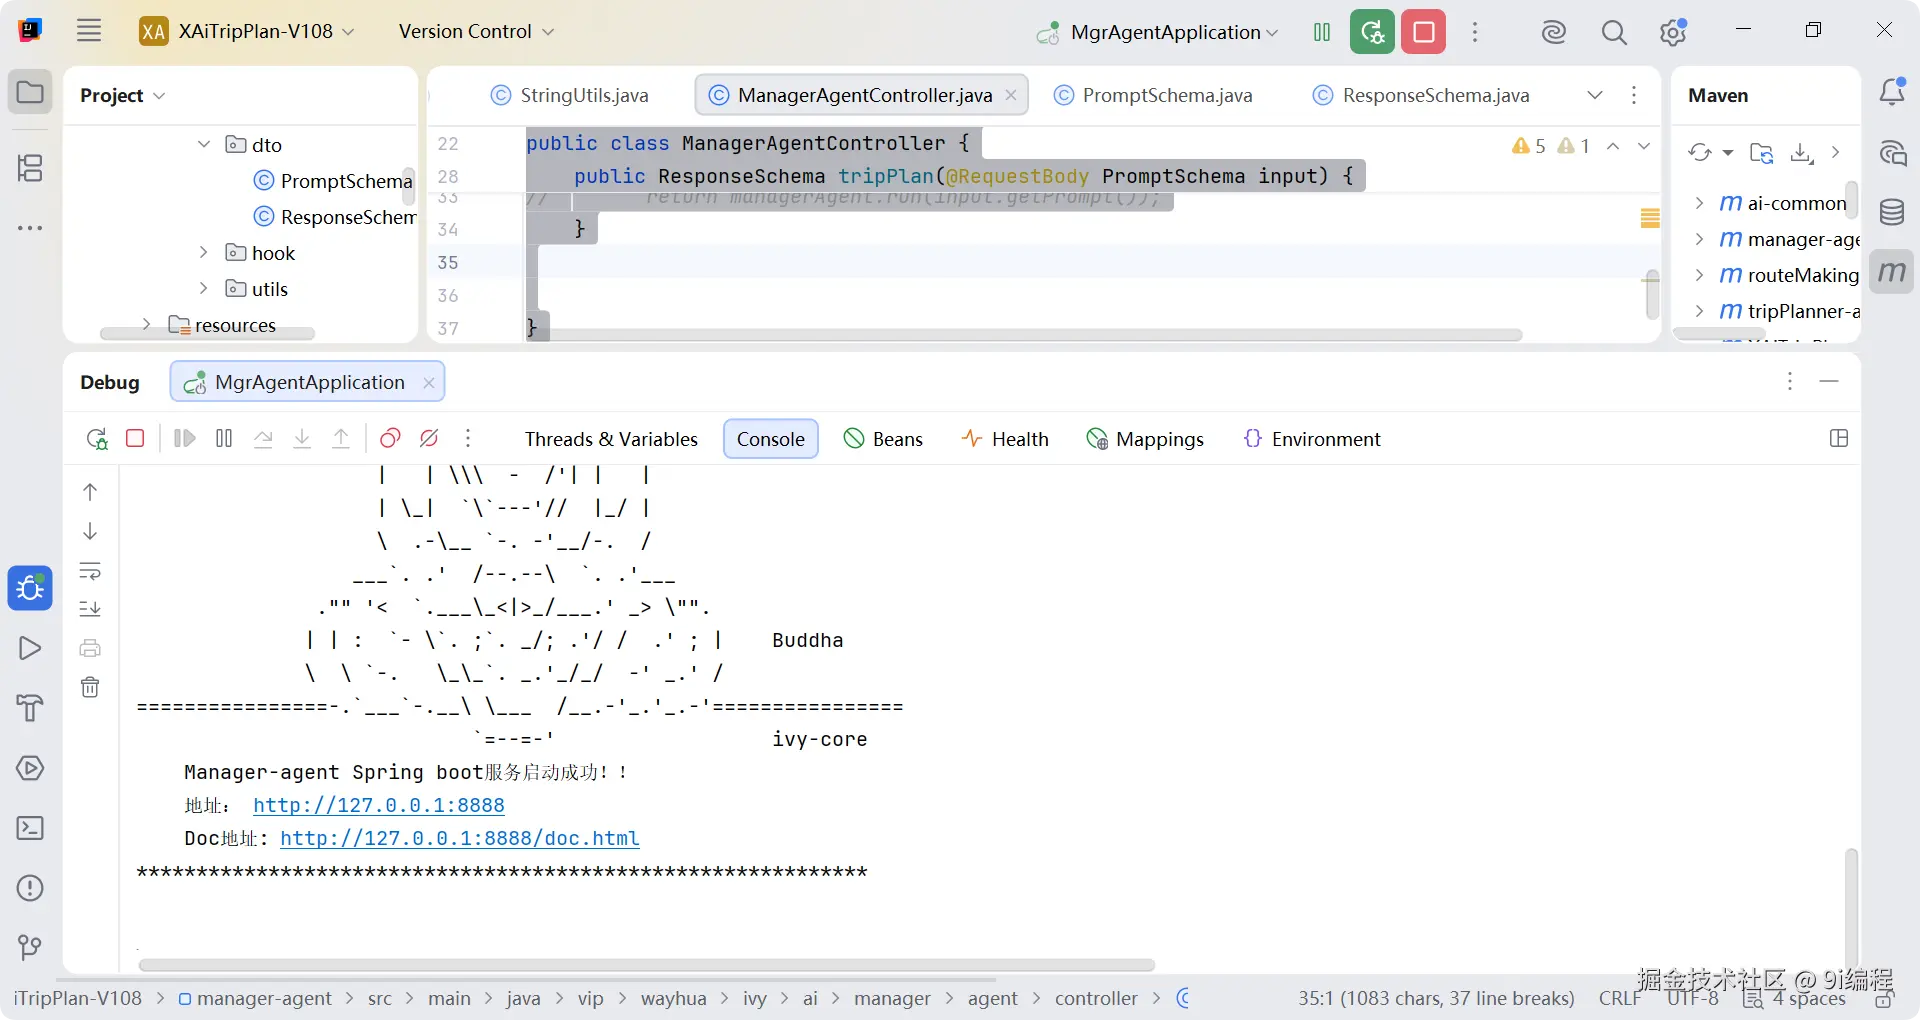Collapse the dto folder
Screen dimensions: 1920x1020
click(x=204, y=144)
